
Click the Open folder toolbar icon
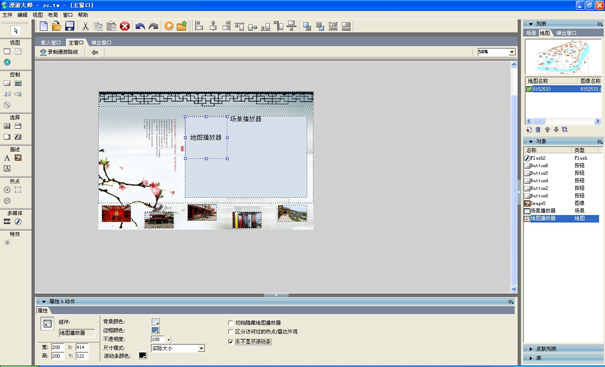[56, 26]
